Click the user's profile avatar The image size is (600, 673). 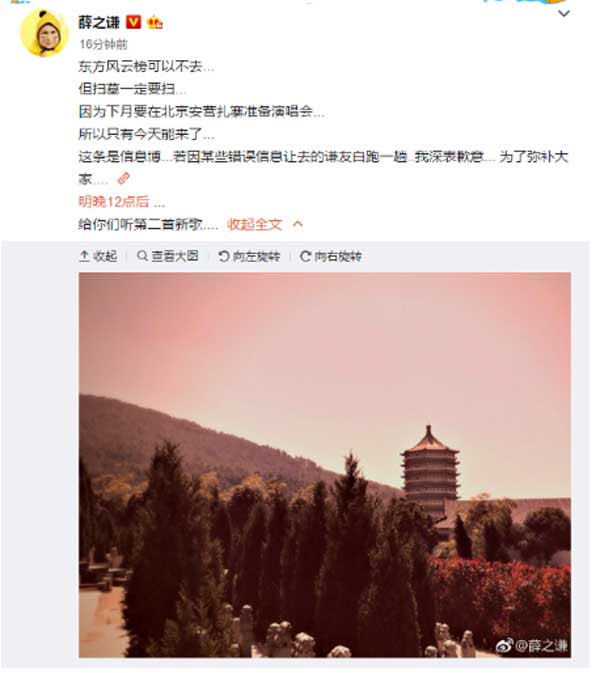click(x=44, y=33)
